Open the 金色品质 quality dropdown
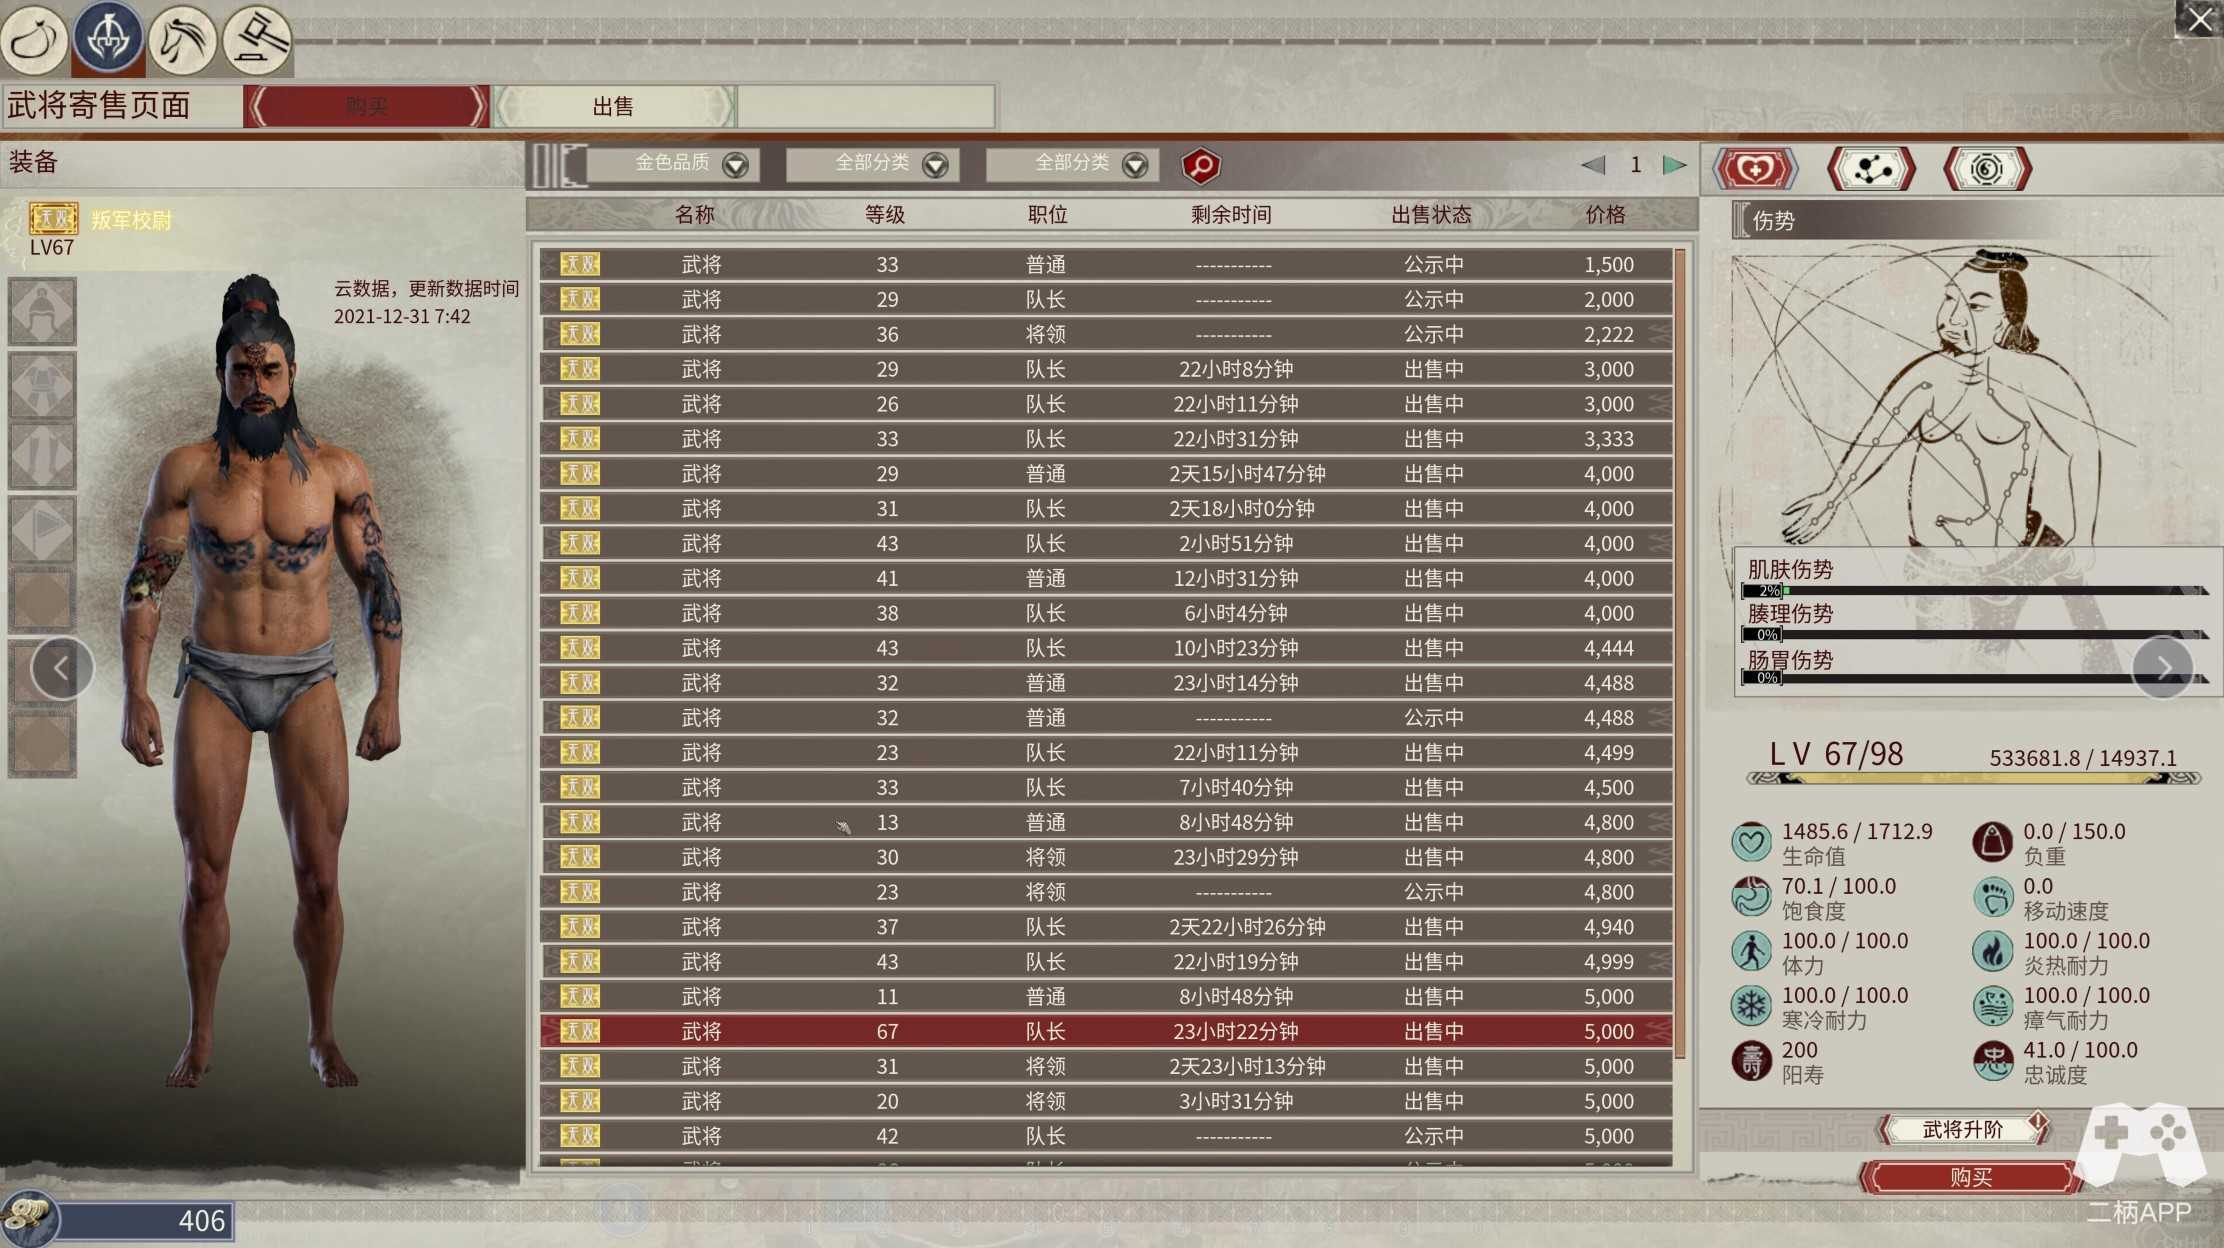Viewport: 2224px width, 1248px height. coord(673,164)
